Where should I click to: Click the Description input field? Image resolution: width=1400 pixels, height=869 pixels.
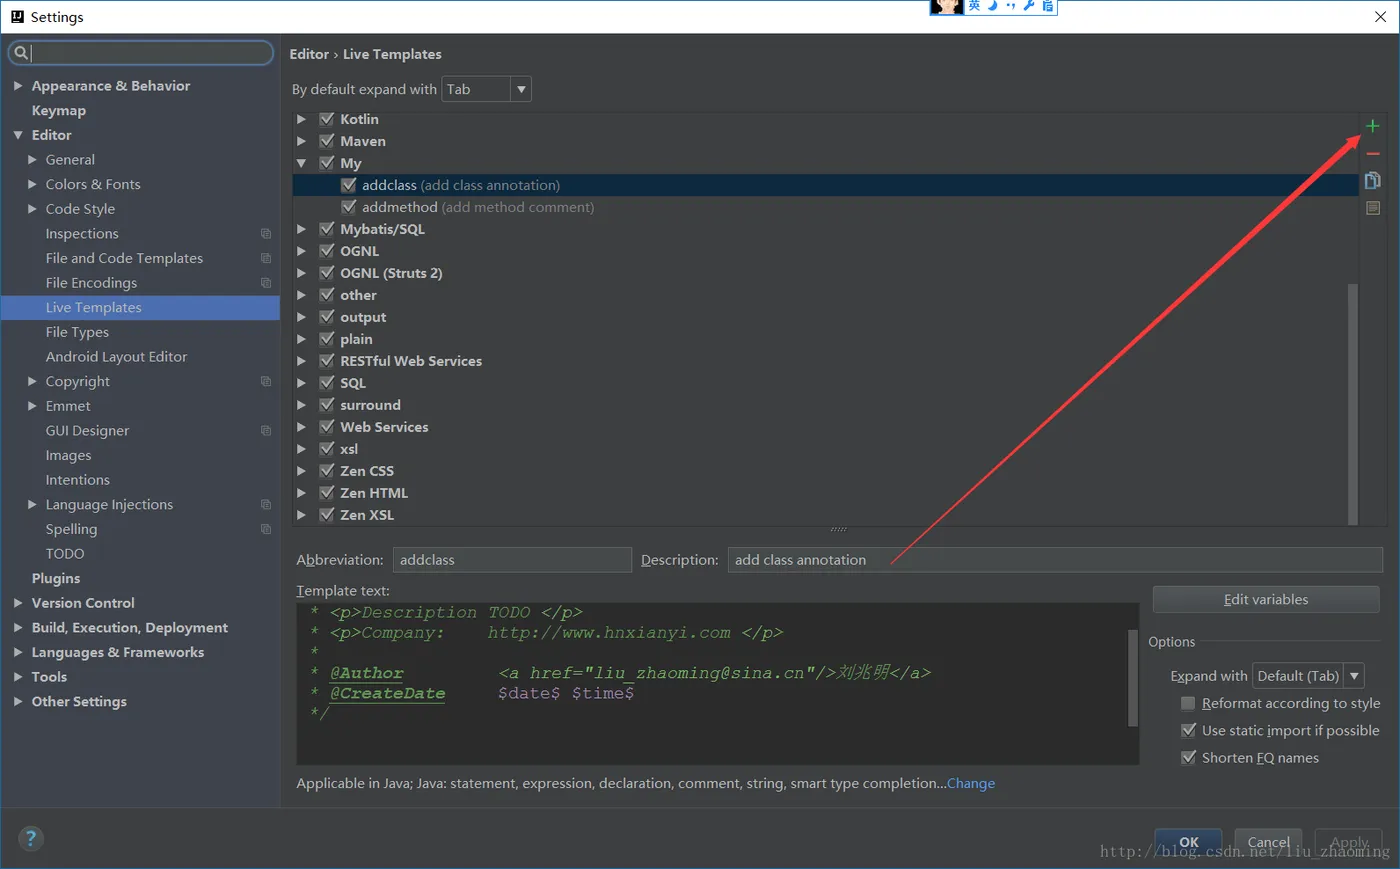(1055, 560)
